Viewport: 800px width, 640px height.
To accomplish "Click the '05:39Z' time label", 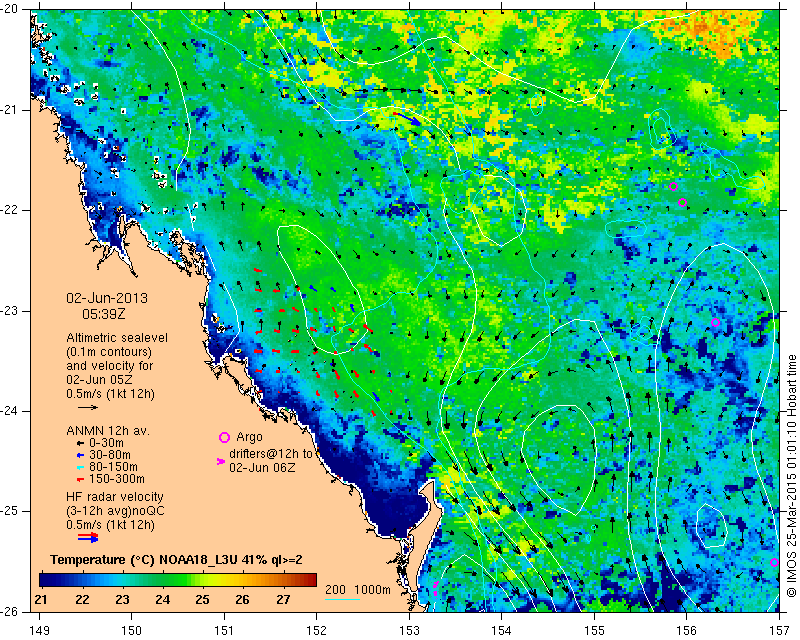I will coord(104,314).
